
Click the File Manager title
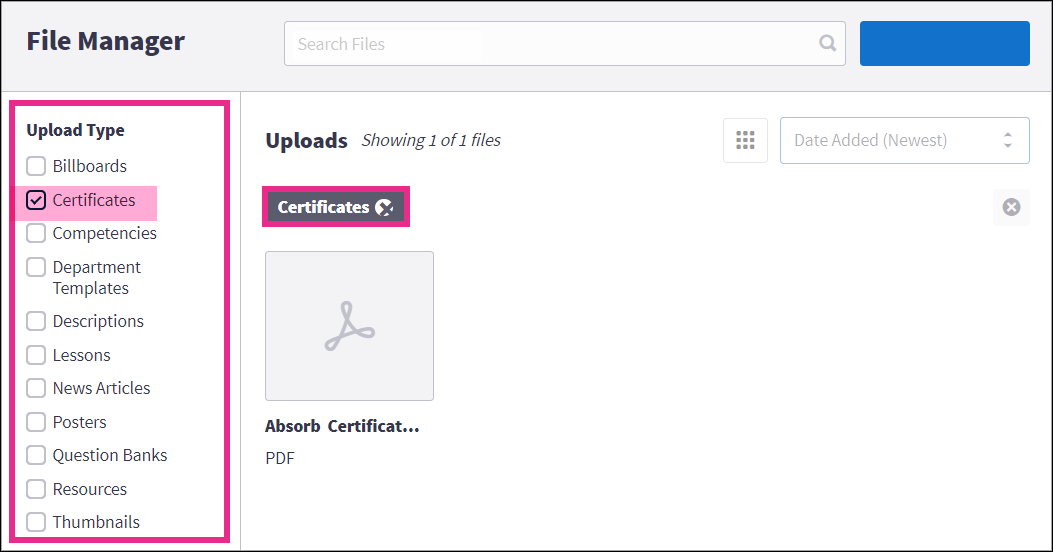click(x=105, y=41)
